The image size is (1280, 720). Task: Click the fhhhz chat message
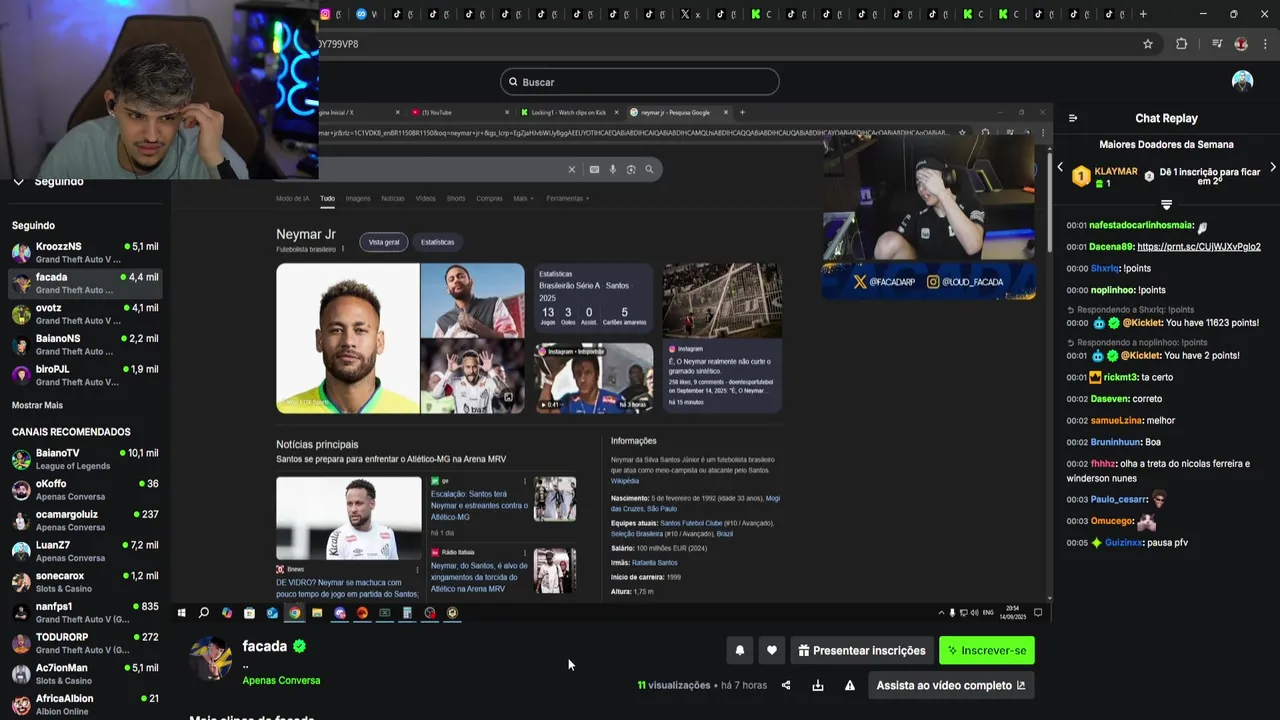[x=1160, y=471]
